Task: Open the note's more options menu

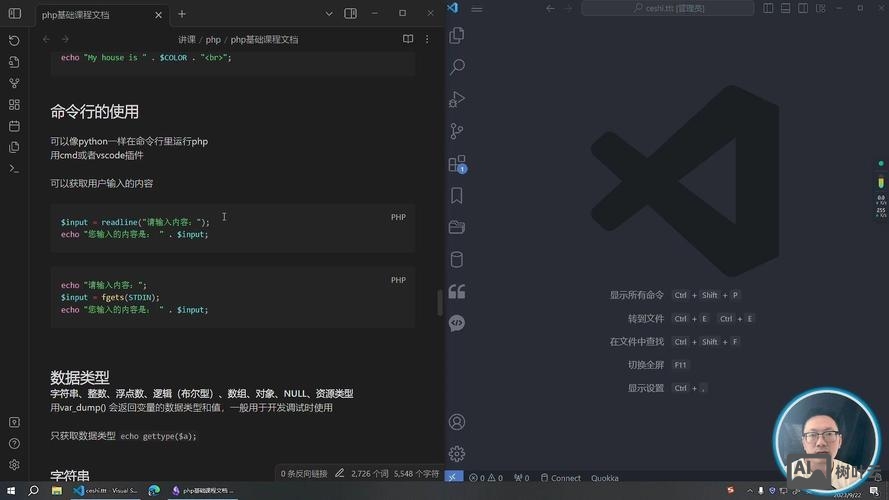Action: (427, 39)
